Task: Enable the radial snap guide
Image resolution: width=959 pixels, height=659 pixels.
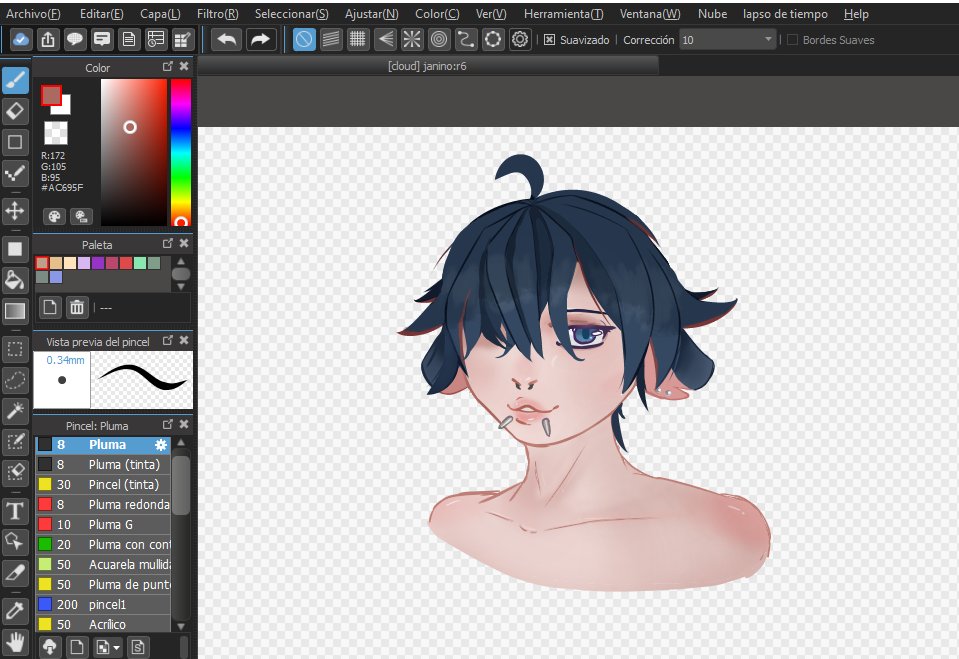Action: 412,40
